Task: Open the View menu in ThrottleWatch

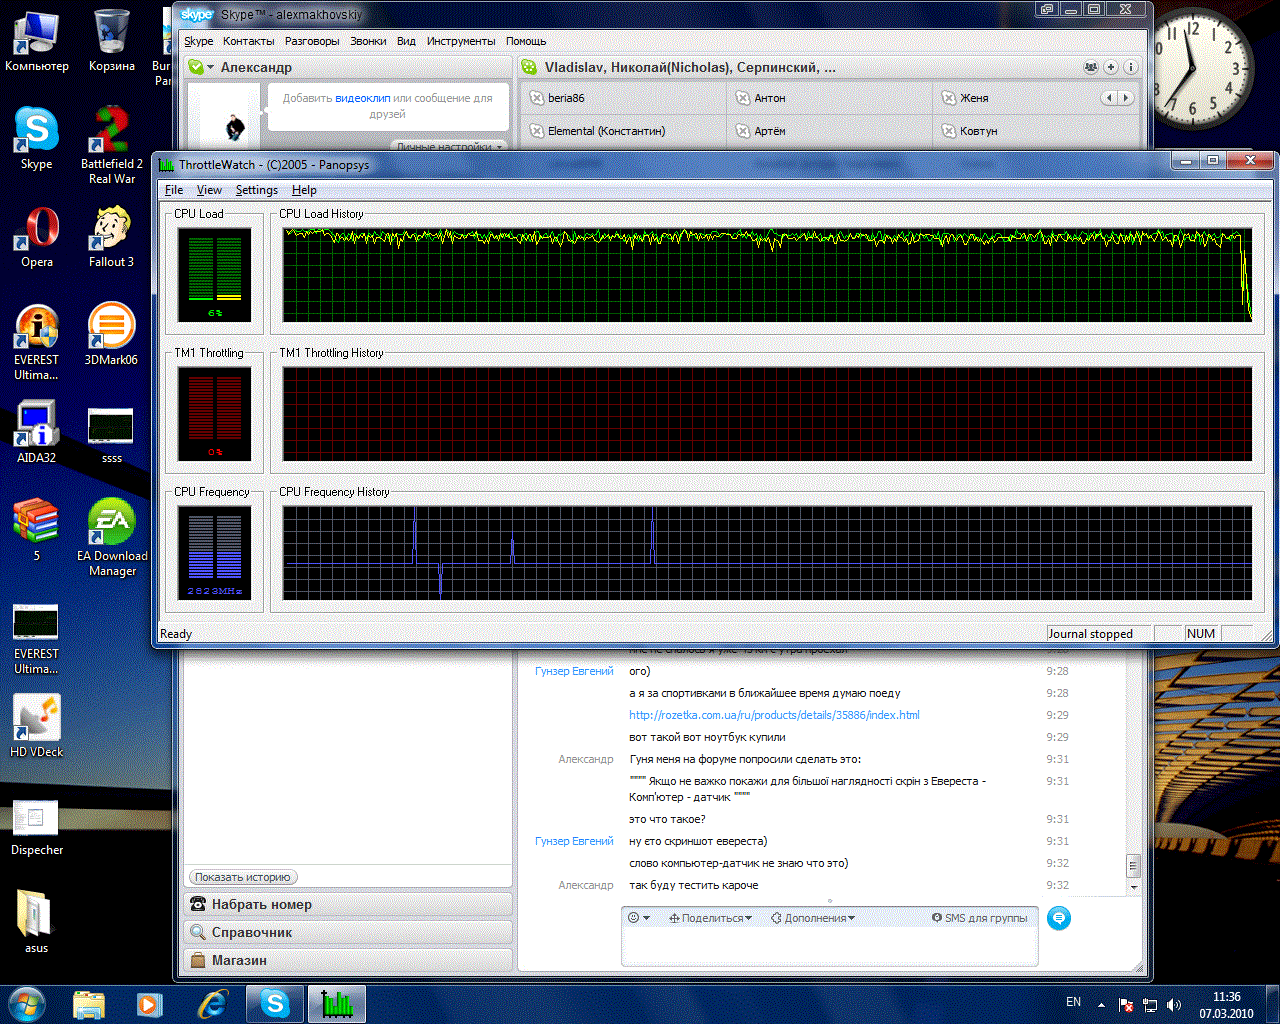Action: 209,190
